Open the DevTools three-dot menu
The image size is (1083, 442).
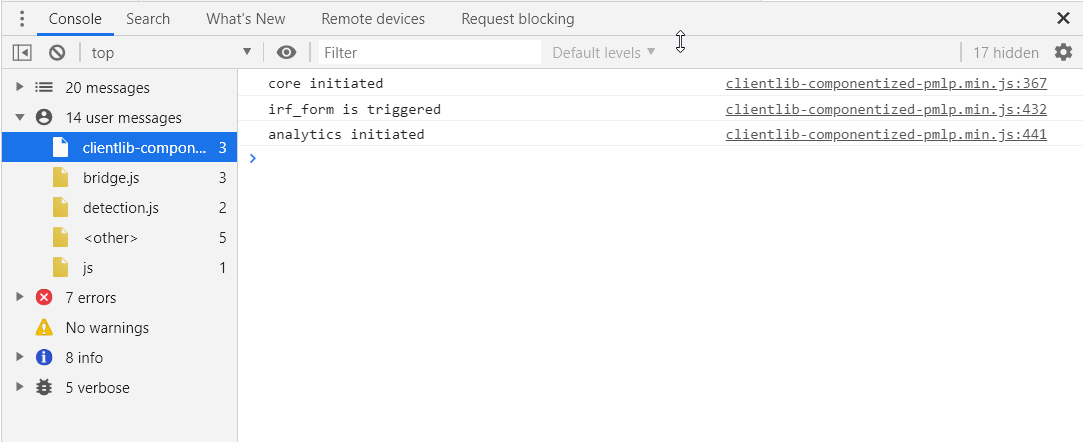[21, 19]
